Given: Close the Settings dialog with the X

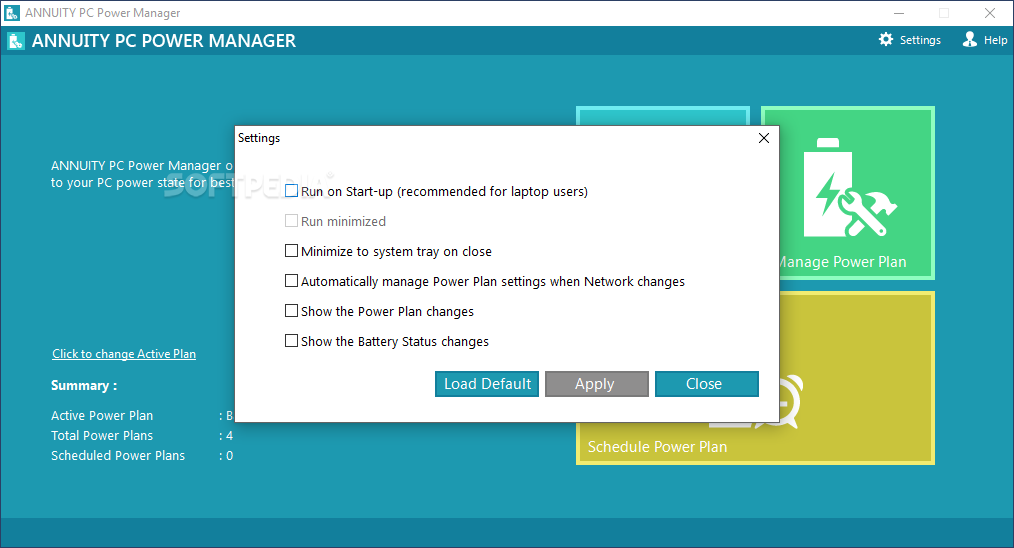Looking at the screenshot, I should [x=764, y=138].
